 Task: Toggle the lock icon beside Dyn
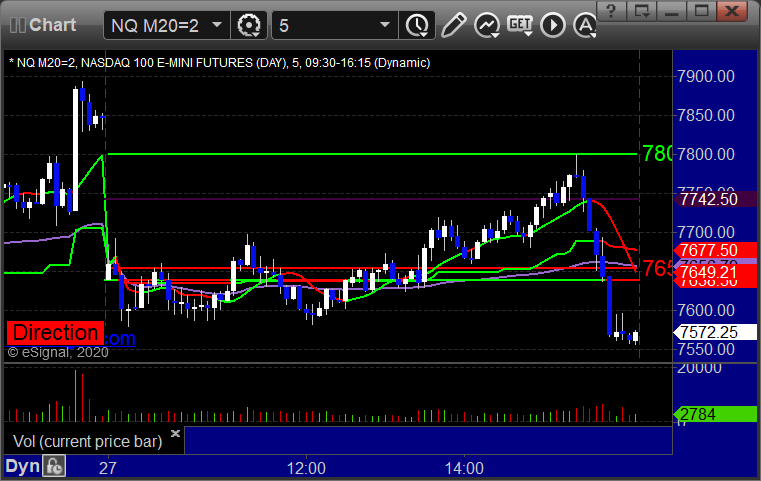coord(54,466)
